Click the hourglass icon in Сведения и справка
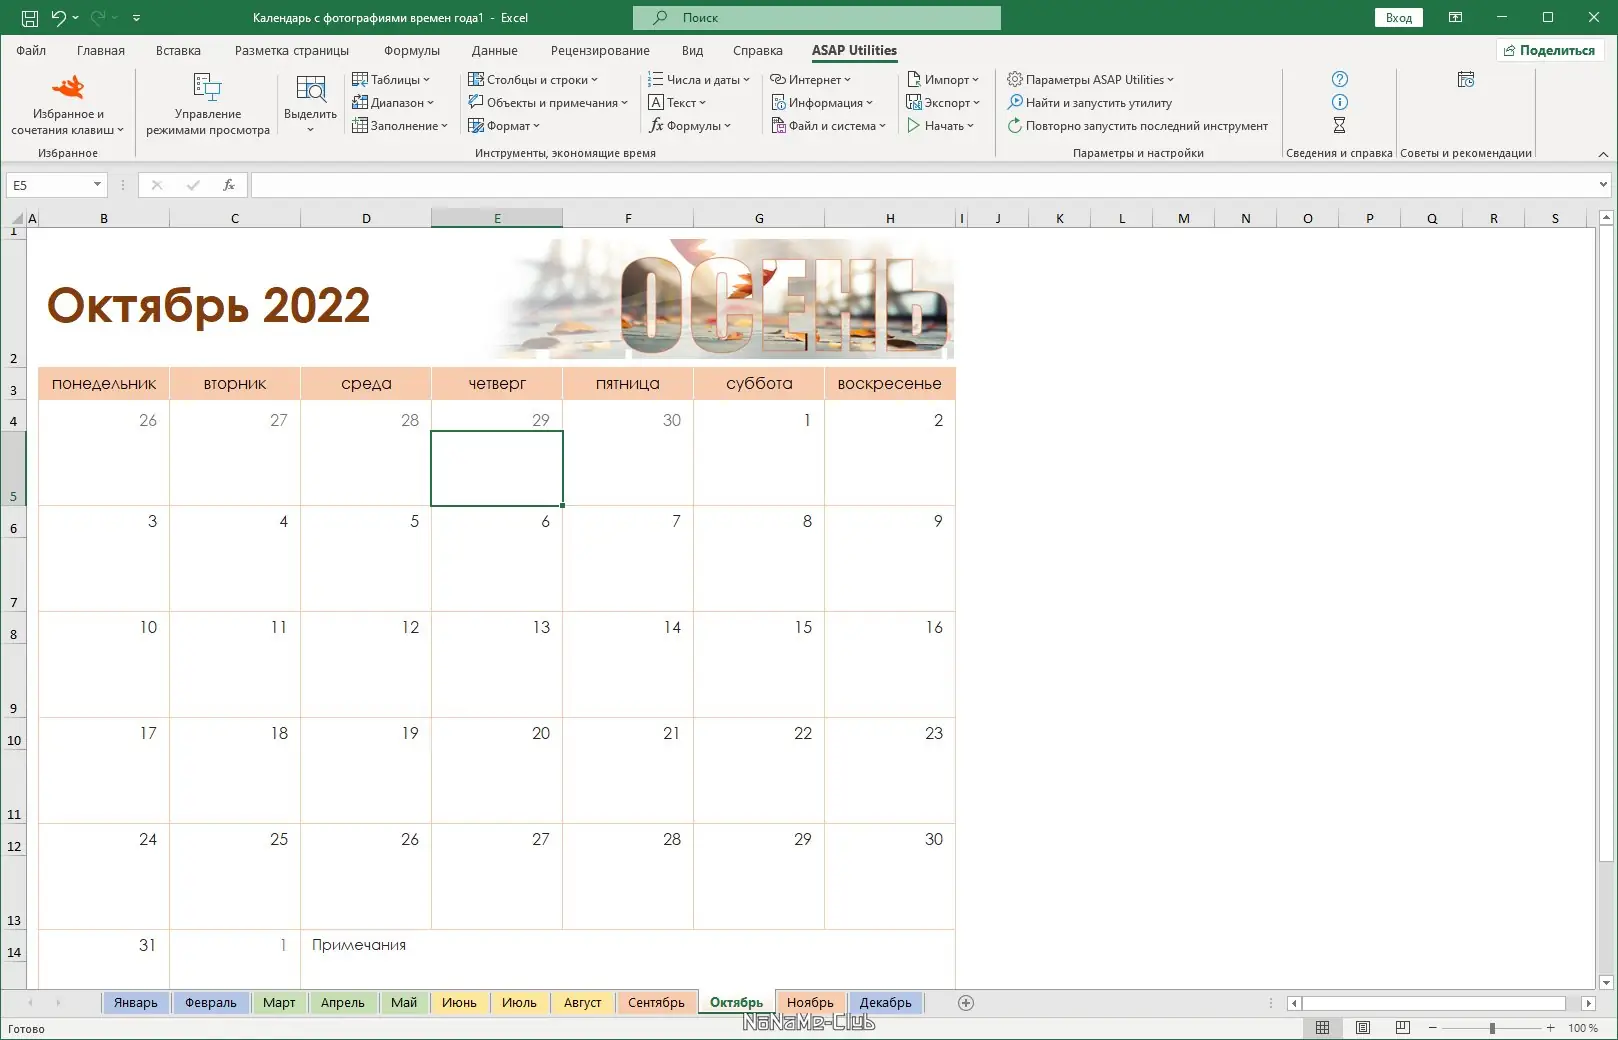The width and height of the screenshot is (1618, 1040). 1340,125
